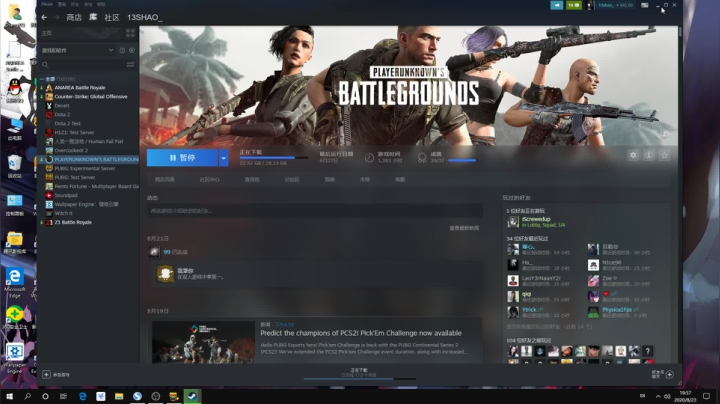Open the 社区 tab

coord(112,17)
